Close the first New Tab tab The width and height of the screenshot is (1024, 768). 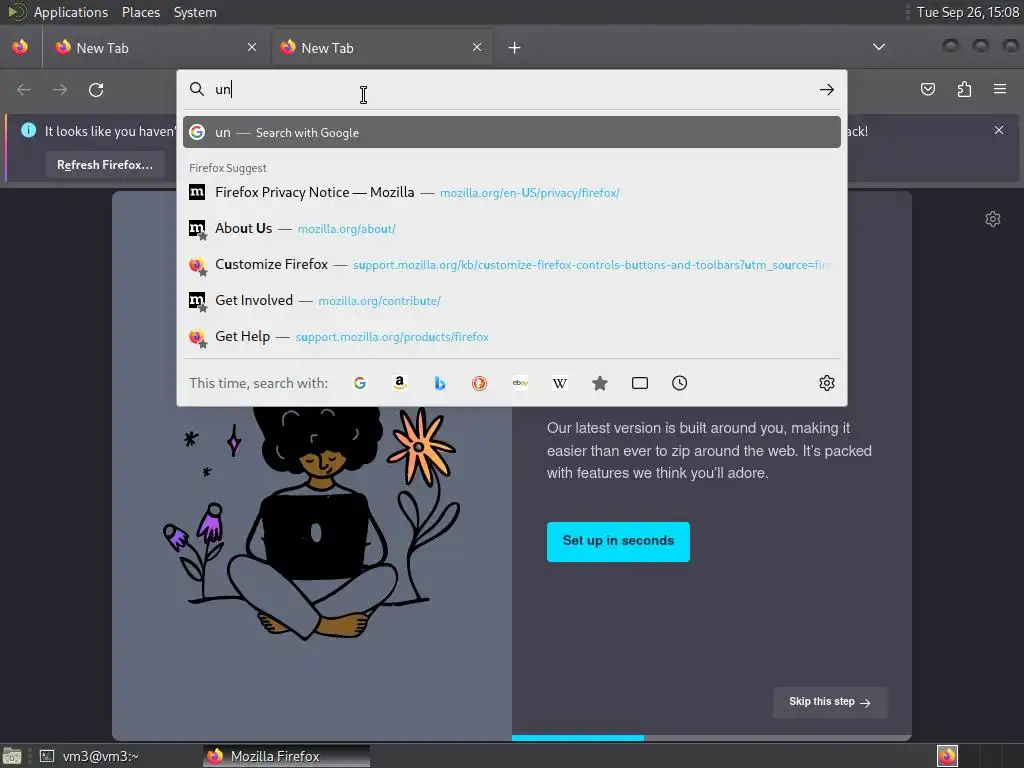[252, 47]
